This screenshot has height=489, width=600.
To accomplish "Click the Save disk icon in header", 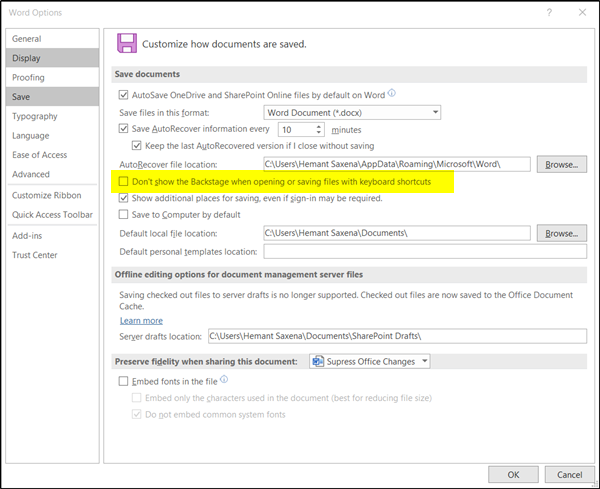I will (127, 43).
